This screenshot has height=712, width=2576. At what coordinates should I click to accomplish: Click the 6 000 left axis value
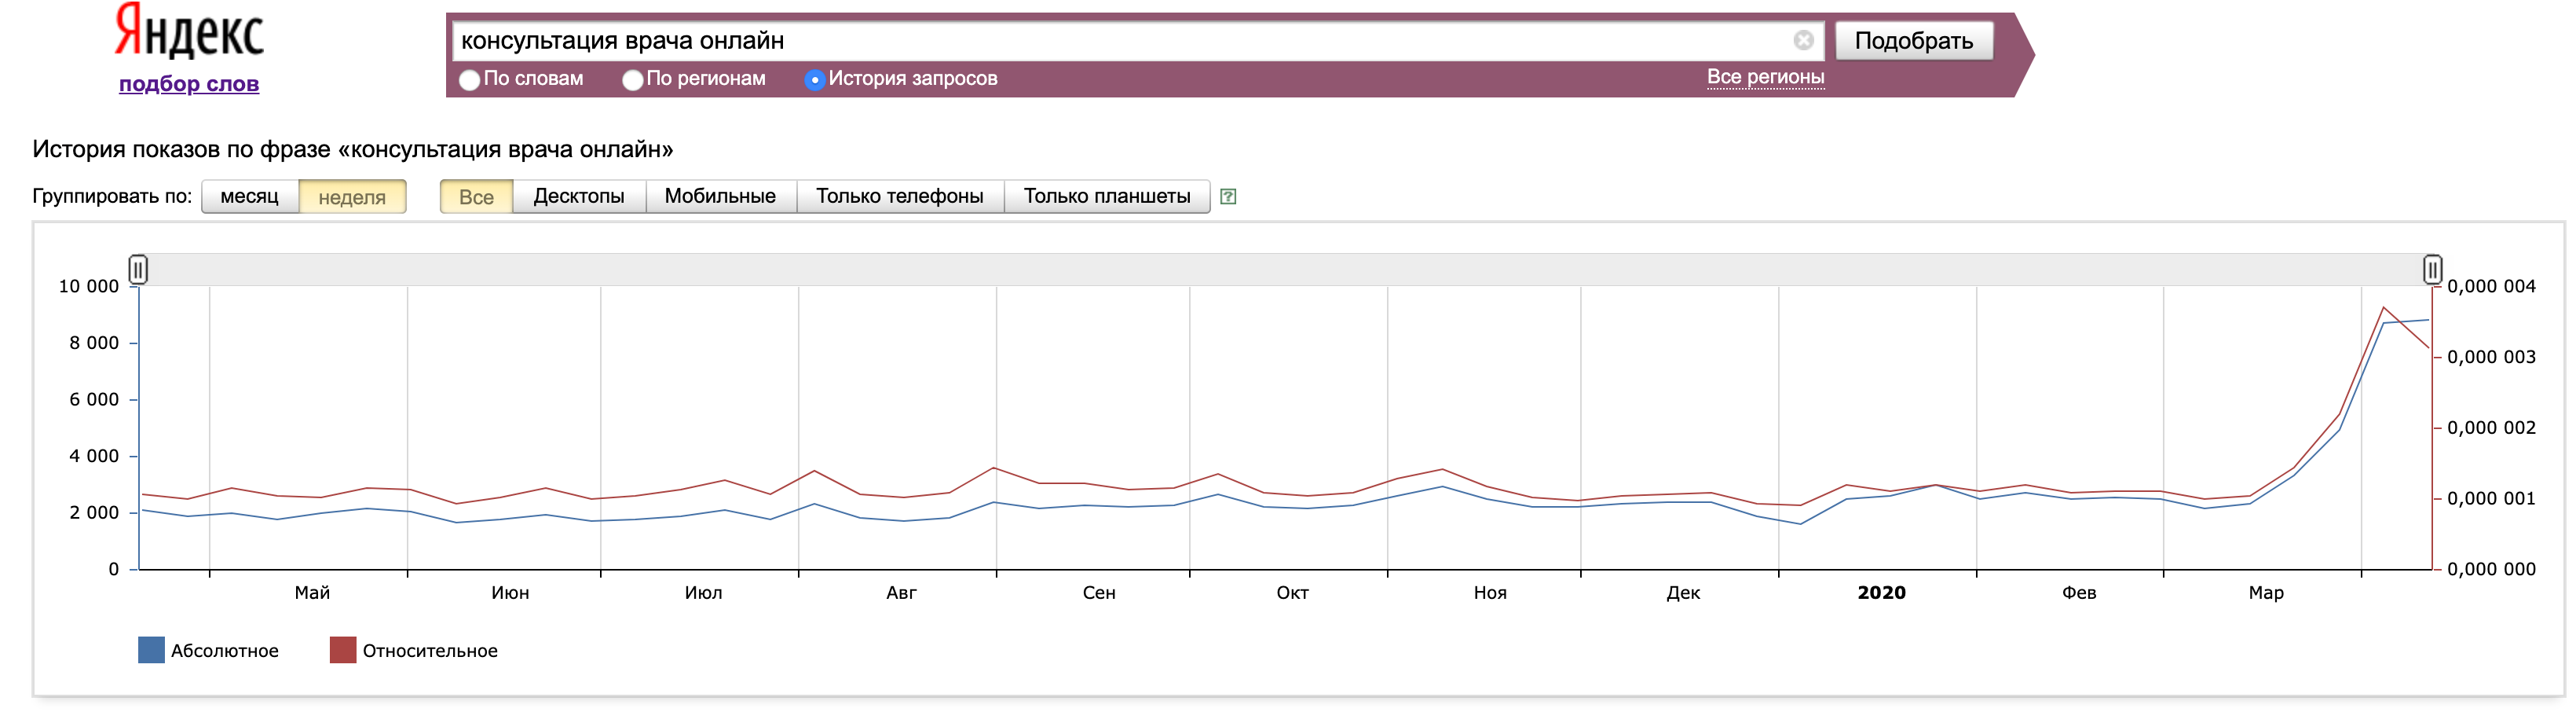94,400
